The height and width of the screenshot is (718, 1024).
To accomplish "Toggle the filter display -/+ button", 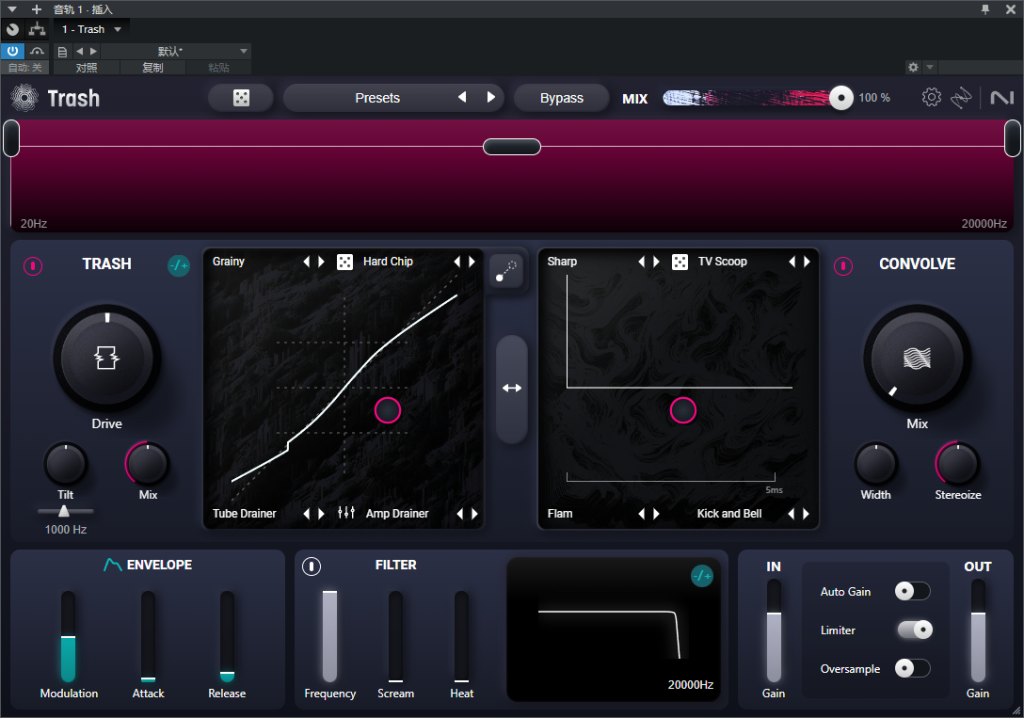I will (702, 576).
